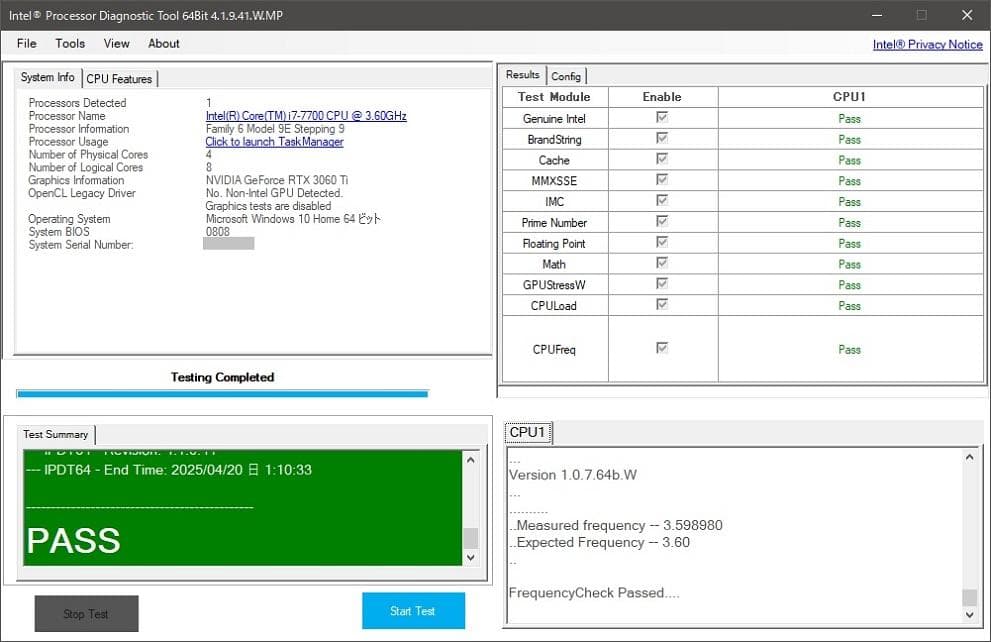
Task: Click the Intel Core i7-7700 processor link
Action: pos(305,115)
